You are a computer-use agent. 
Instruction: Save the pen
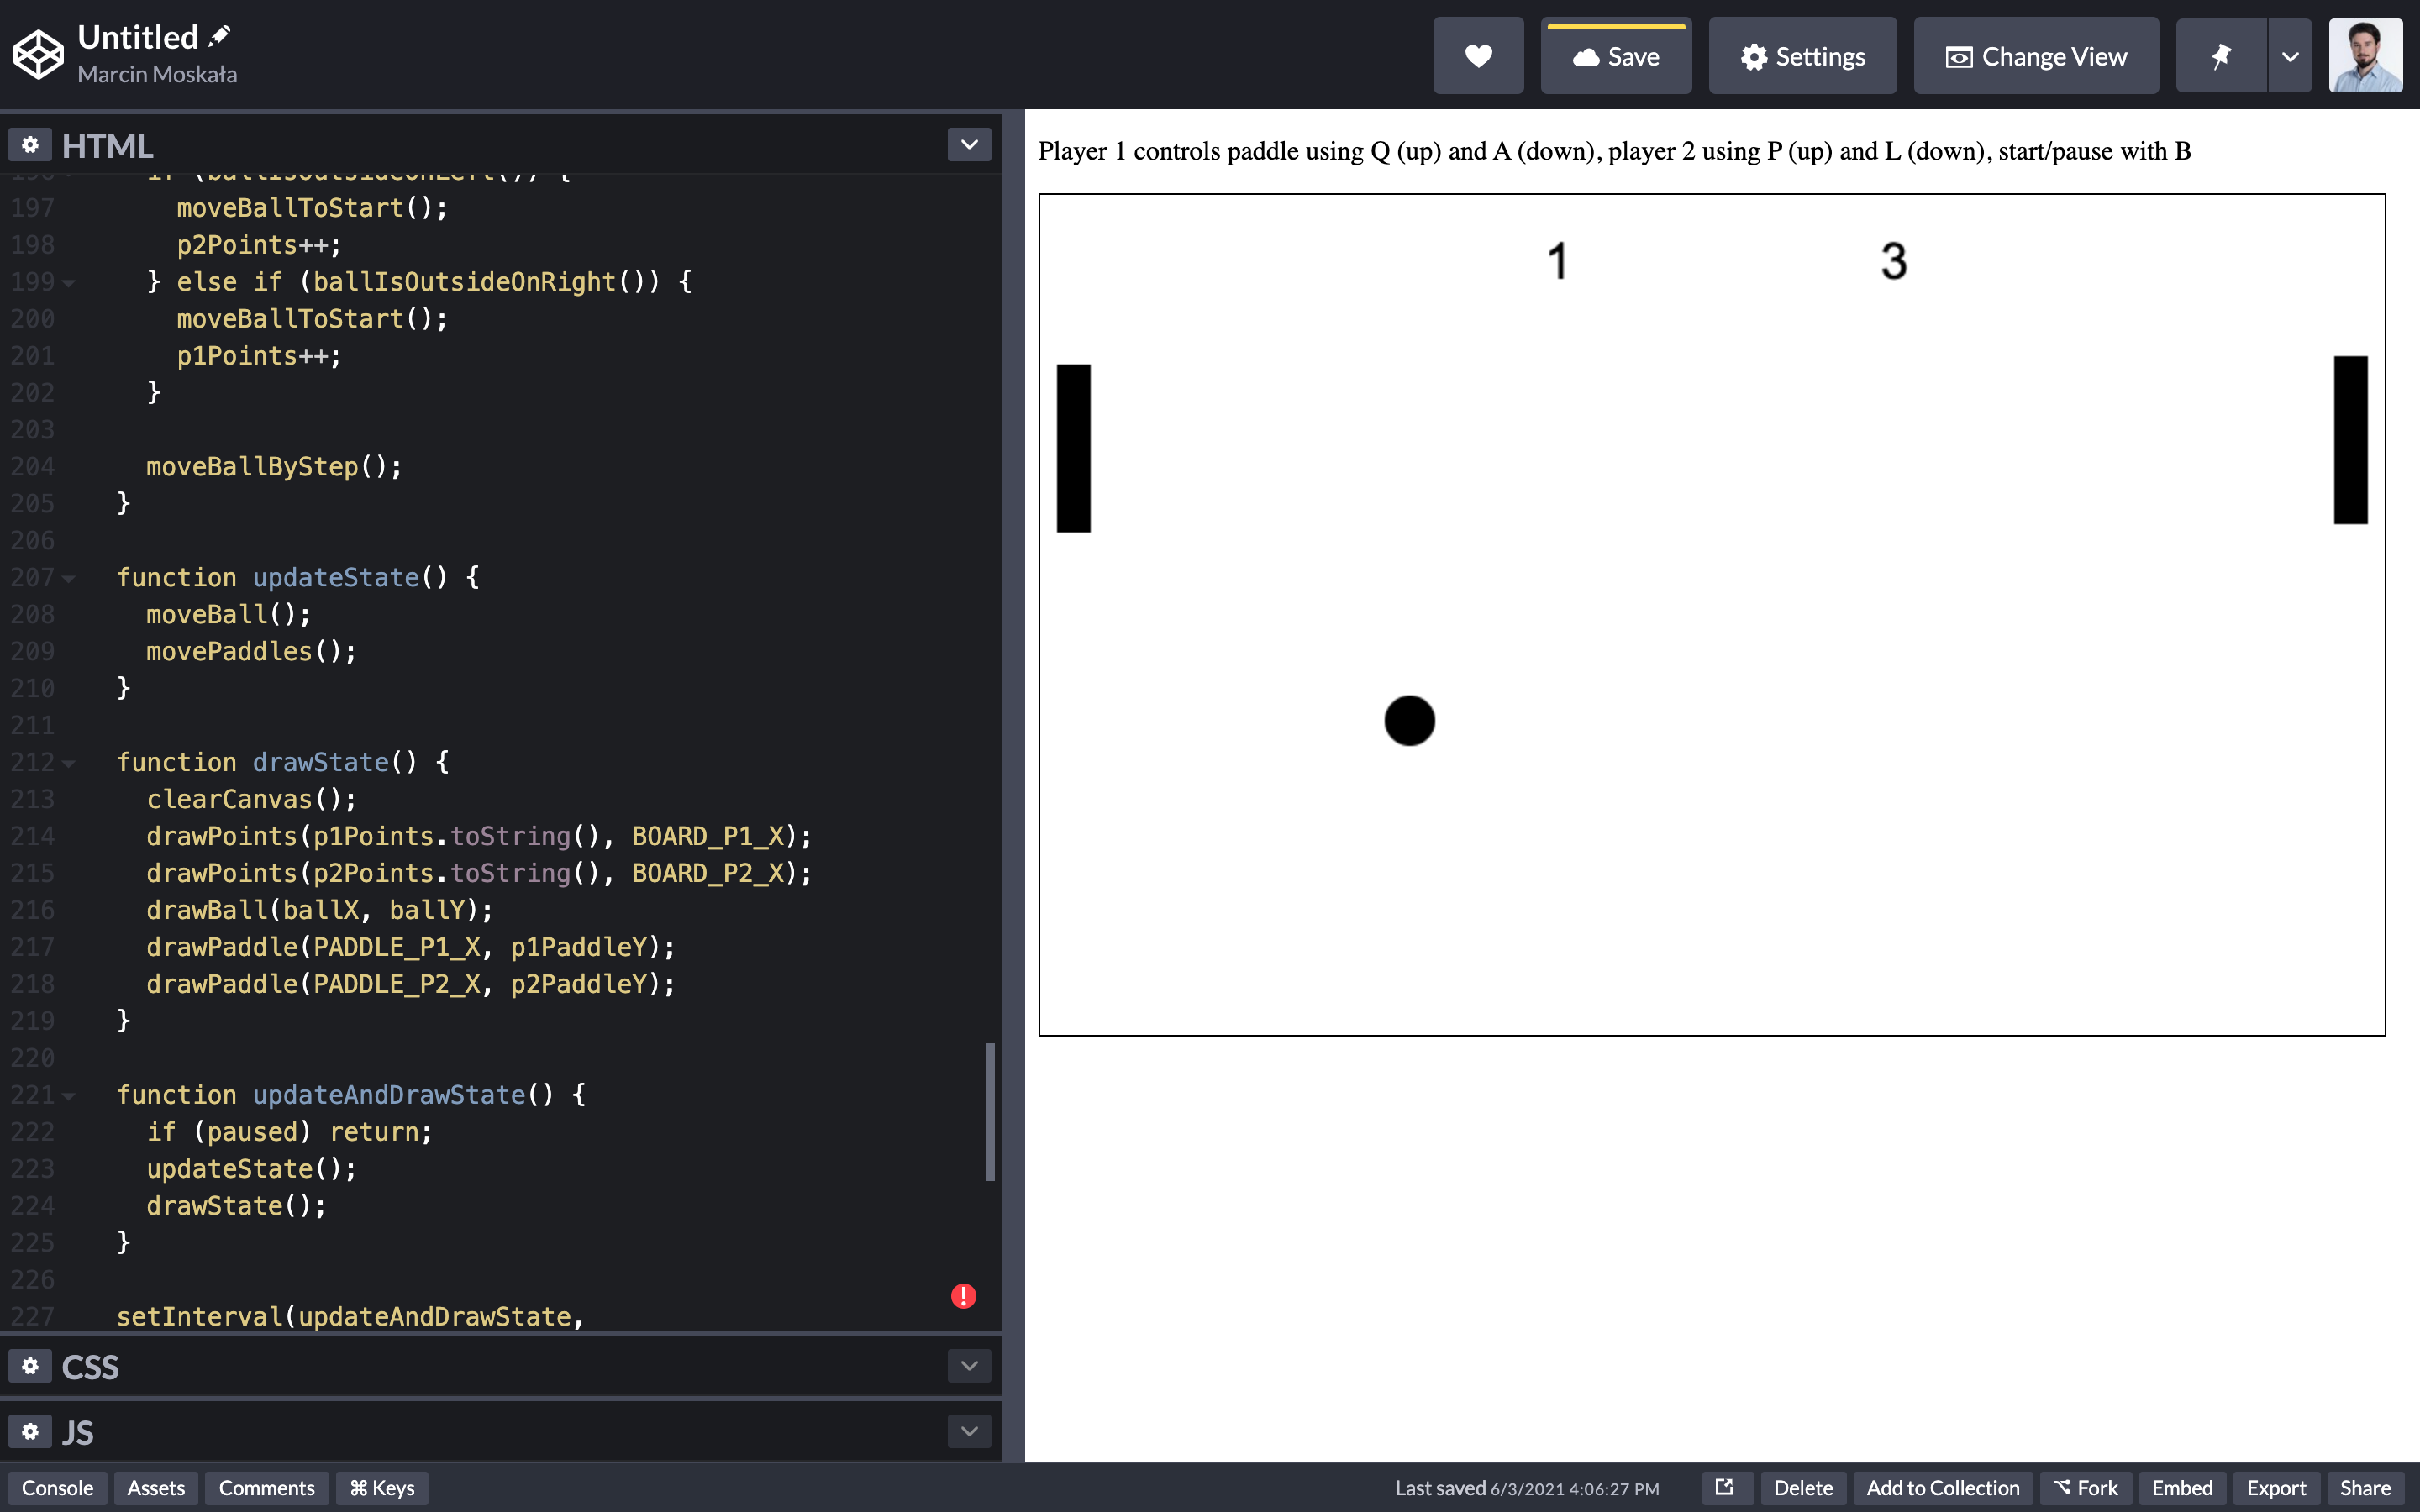click(1616, 56)
